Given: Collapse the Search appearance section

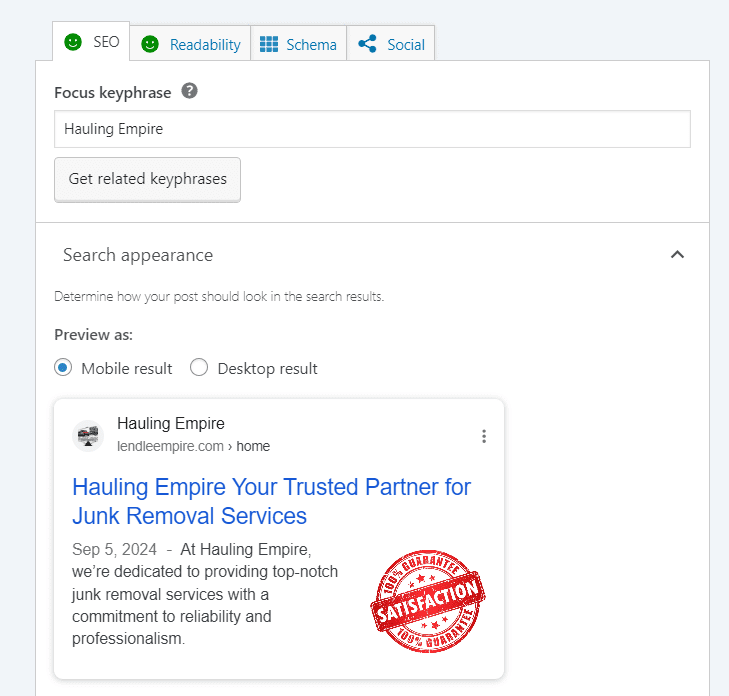Looking at the screenshot, I should point(677,254).
